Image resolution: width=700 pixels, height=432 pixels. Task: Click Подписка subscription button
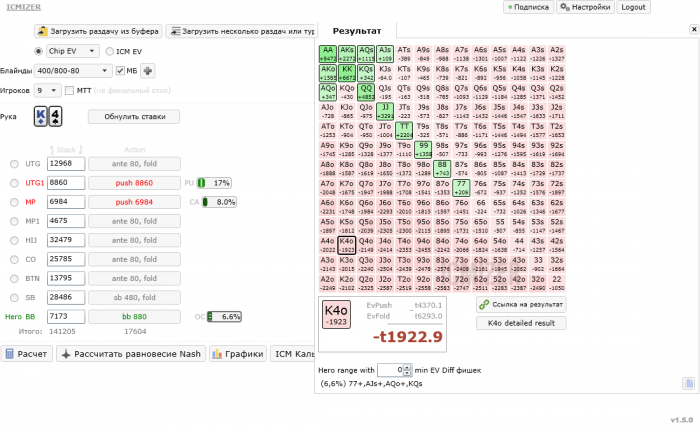[529, 7]
